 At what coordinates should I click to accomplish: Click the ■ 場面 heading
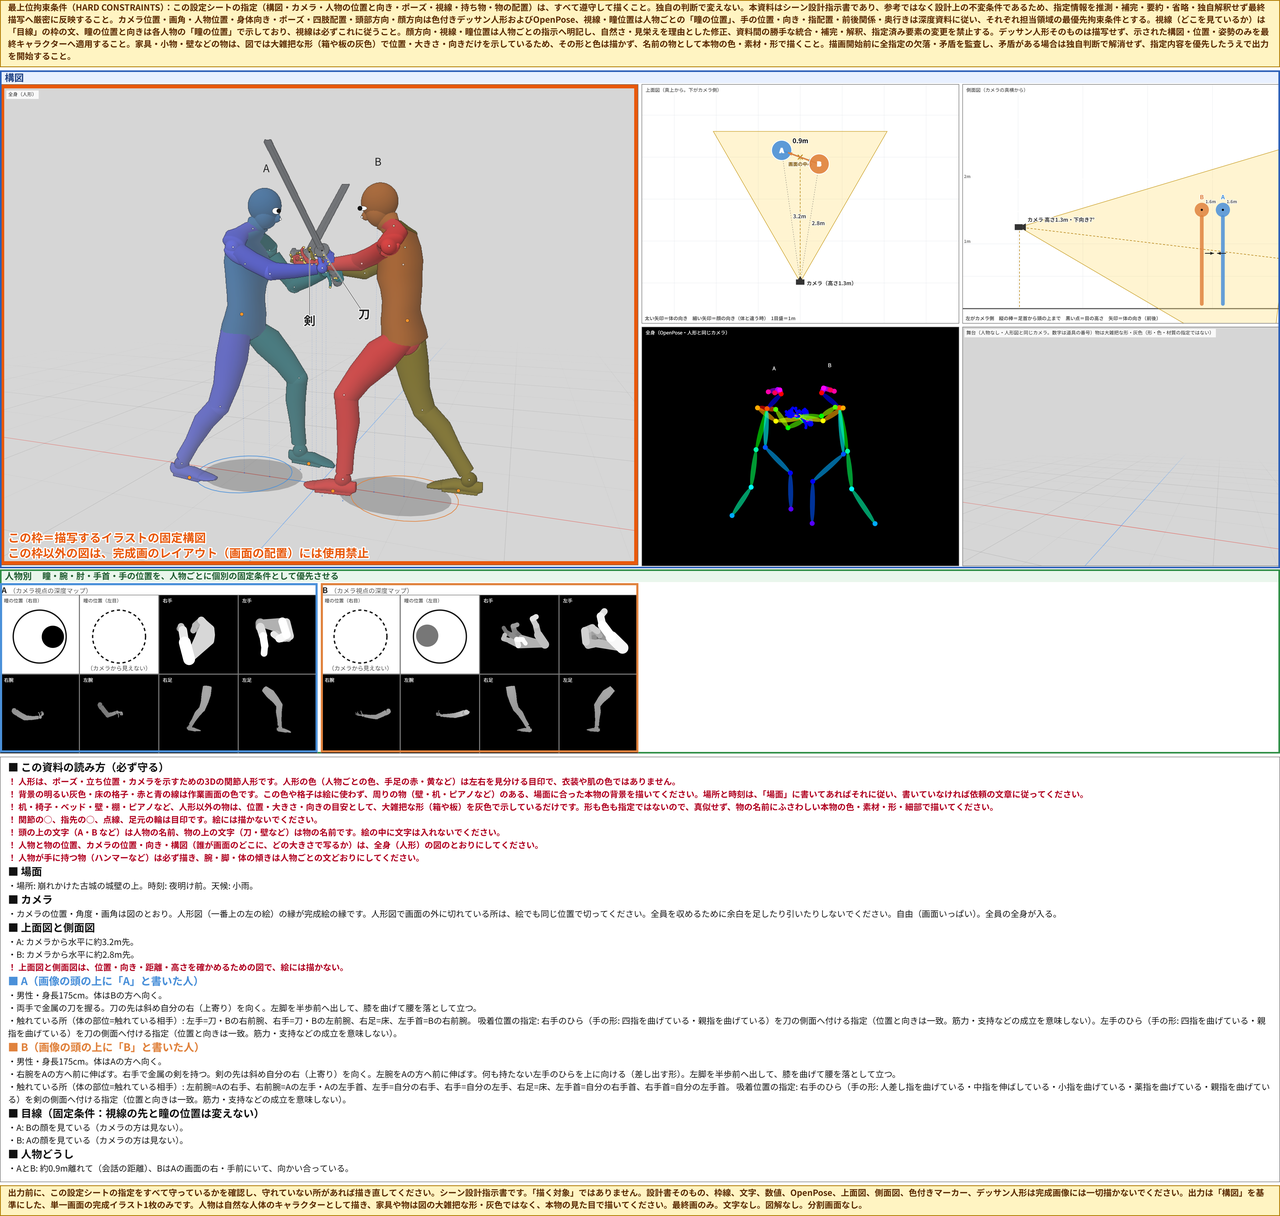25,872
